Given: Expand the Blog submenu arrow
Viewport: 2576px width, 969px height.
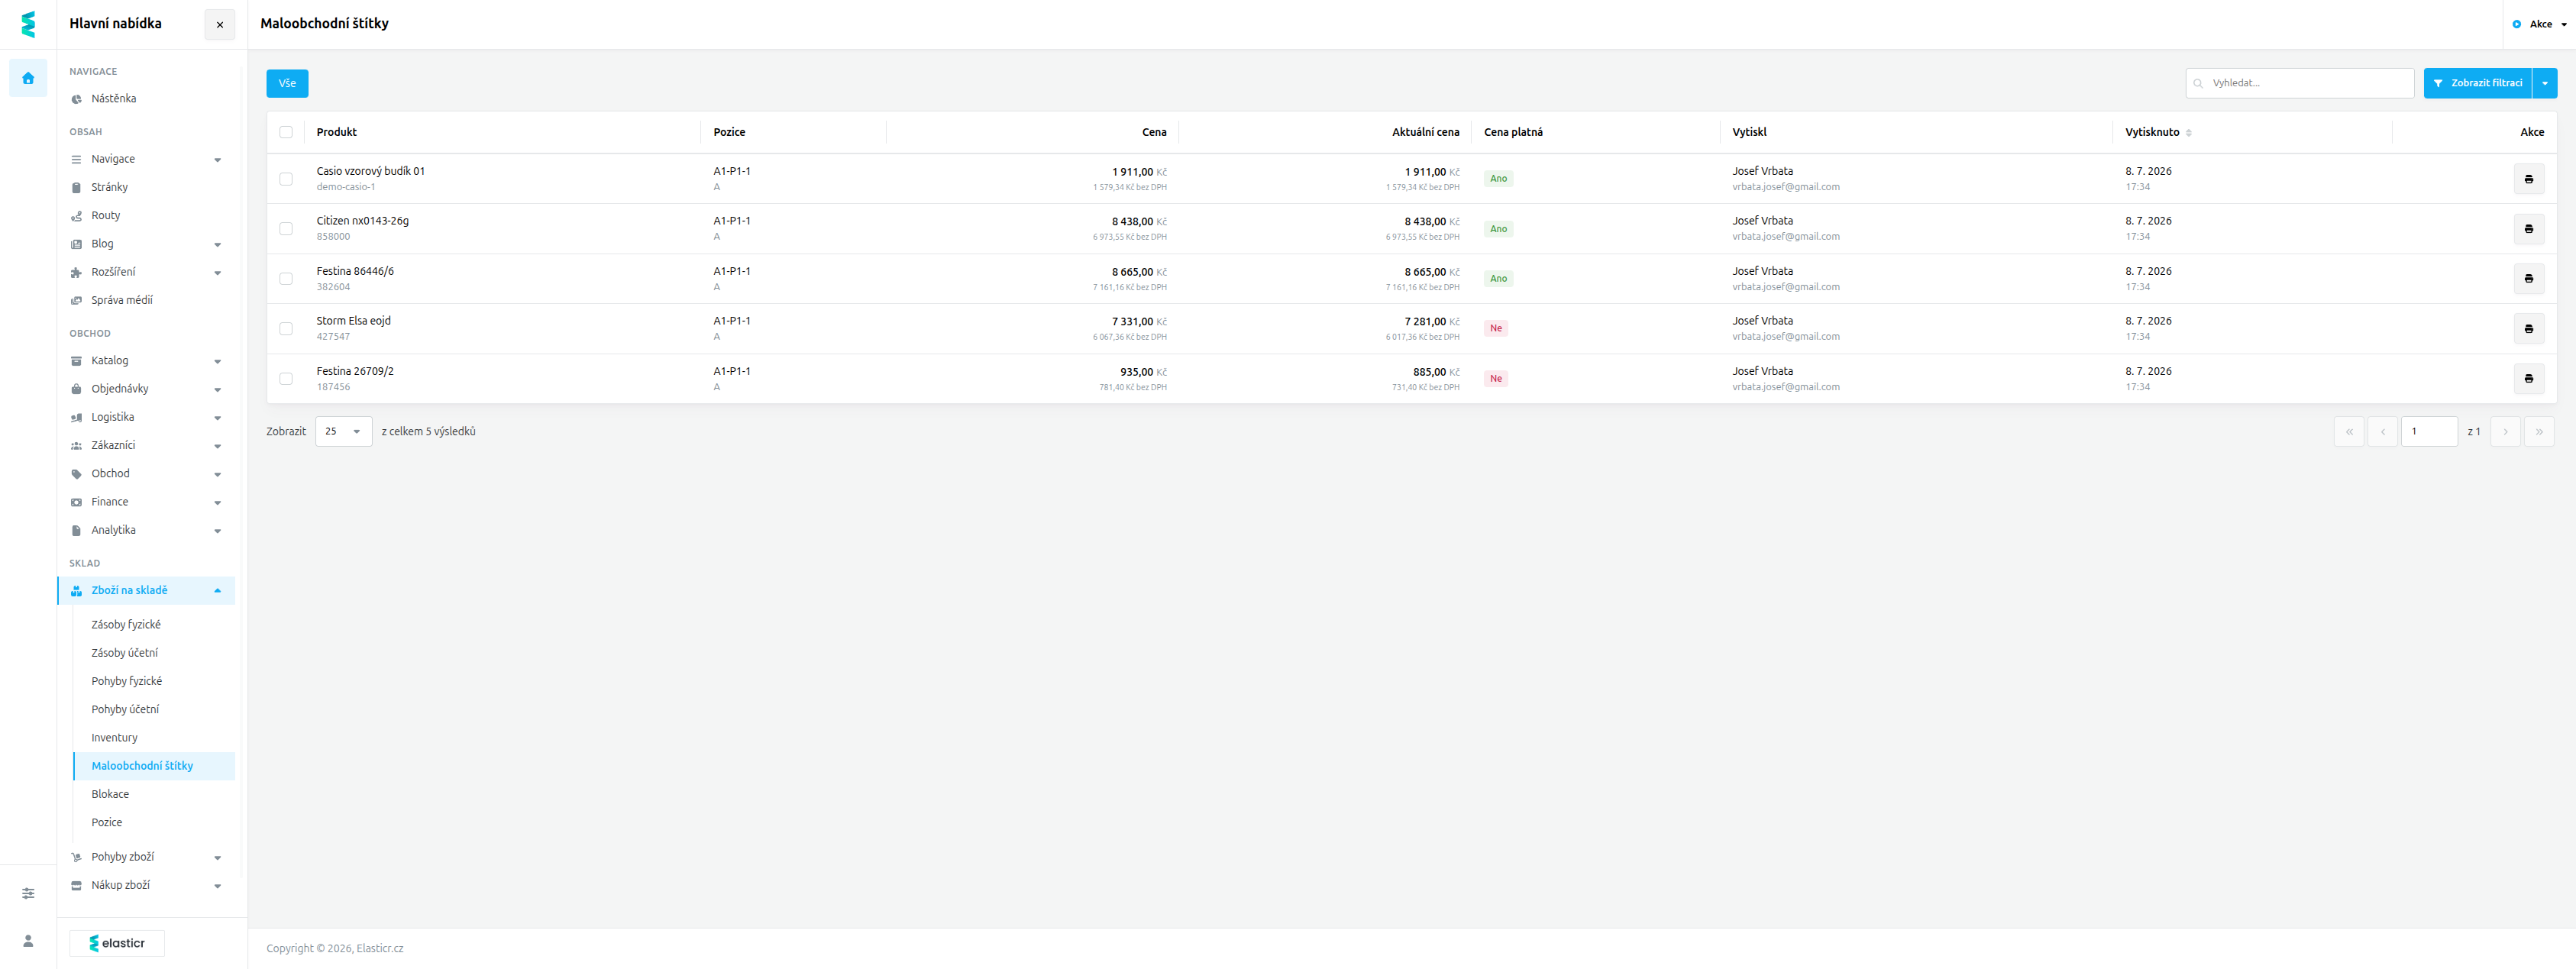Looking at the screenshot, I should pyautogui.click(x=217, y=245).
